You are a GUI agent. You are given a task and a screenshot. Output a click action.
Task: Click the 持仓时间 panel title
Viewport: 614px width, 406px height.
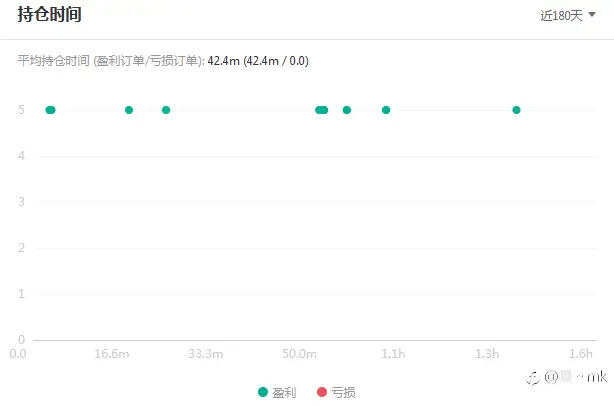pos(49,15)
